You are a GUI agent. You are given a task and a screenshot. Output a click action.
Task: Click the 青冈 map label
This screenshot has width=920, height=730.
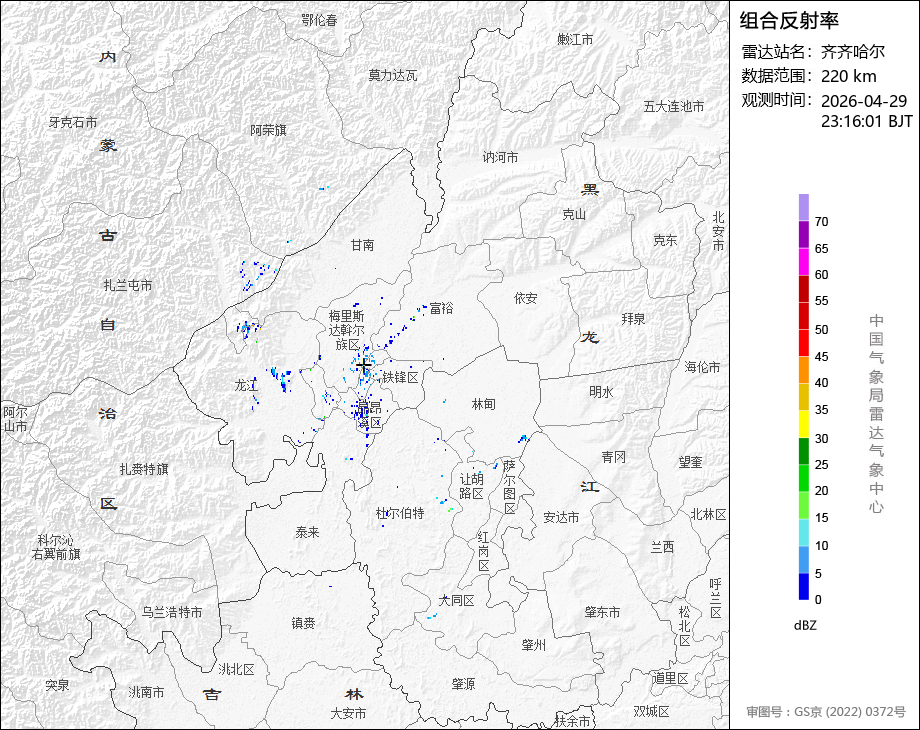tap(614, 457)
